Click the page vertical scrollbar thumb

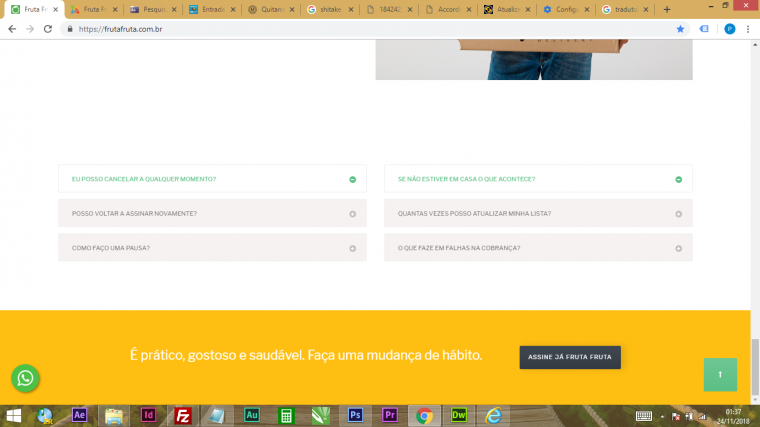point(755,367)
